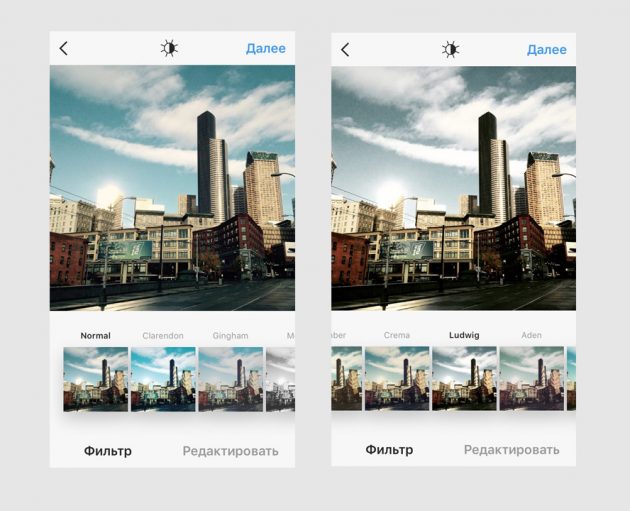Select Ludwig filter thumbnail

(464, 378)
